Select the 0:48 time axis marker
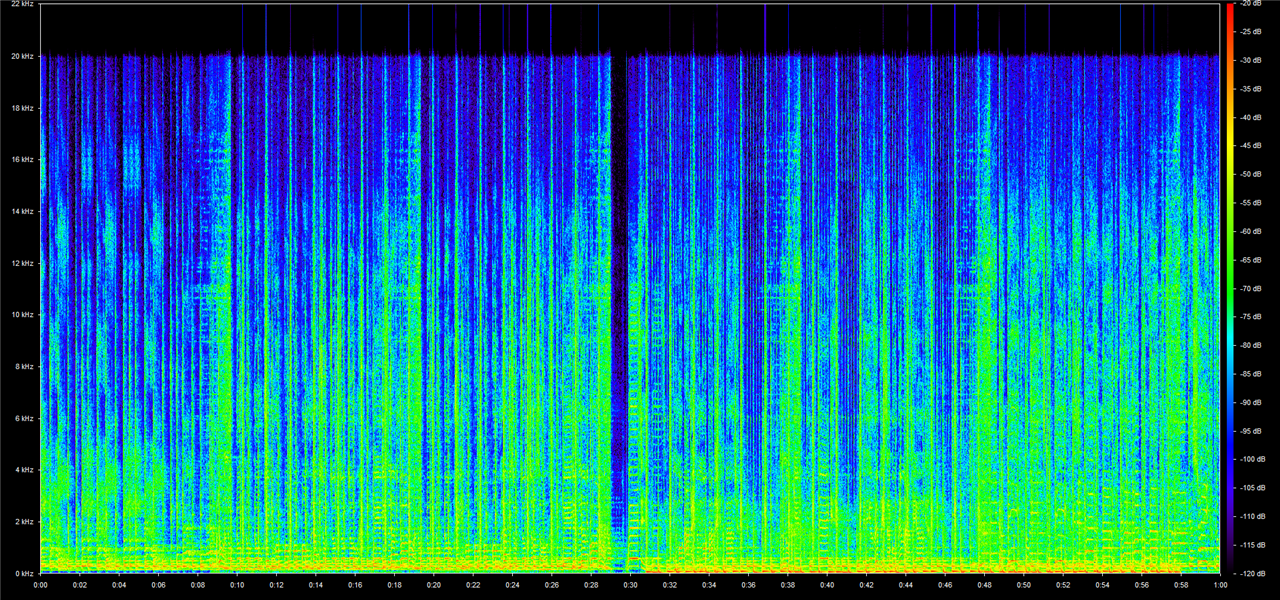This screenshot has width=1280, height=600. 984,584
